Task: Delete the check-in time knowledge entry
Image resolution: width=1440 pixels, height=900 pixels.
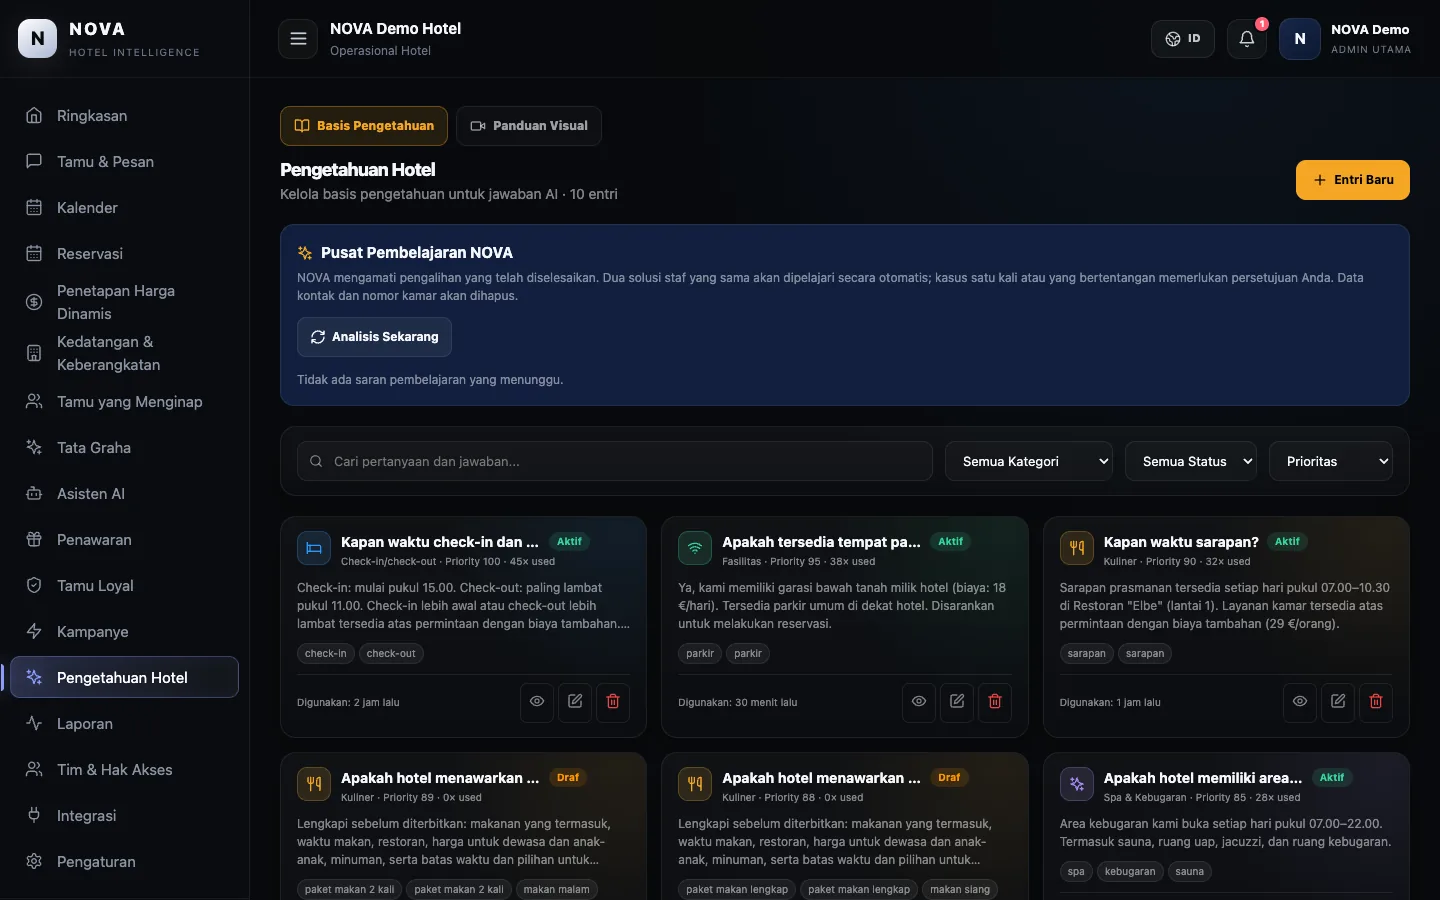Action: pyautogui.click(x=613, y=702)
